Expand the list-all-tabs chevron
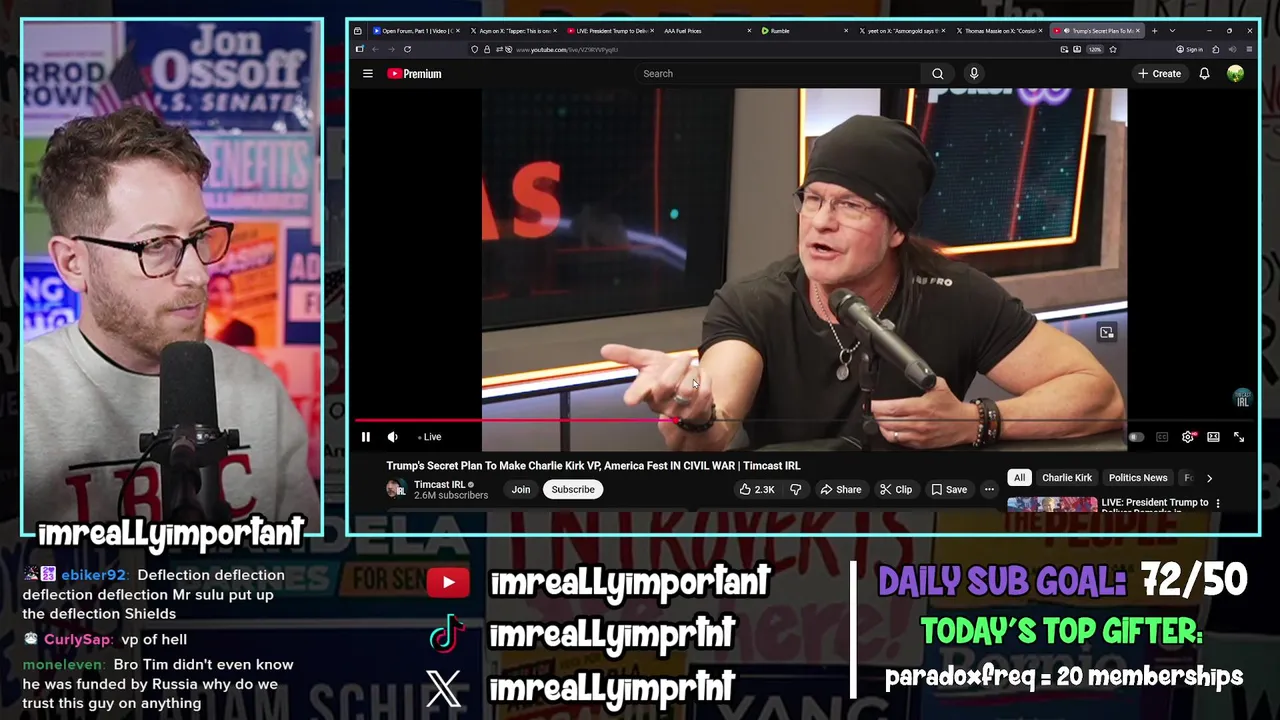Viewport: 1280px width, 720px height. [x=1172, y=31]
